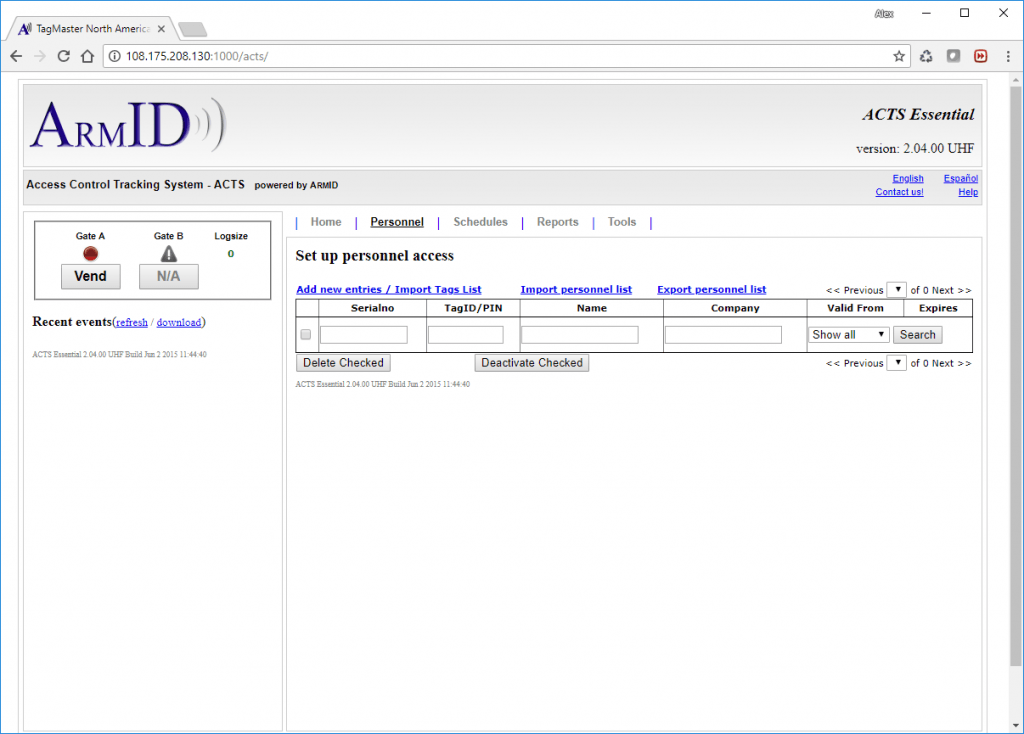Open the bottom page number dropdown
Image resolution: width=1024 pixels, height=734 pixels.
coord(897,363)
